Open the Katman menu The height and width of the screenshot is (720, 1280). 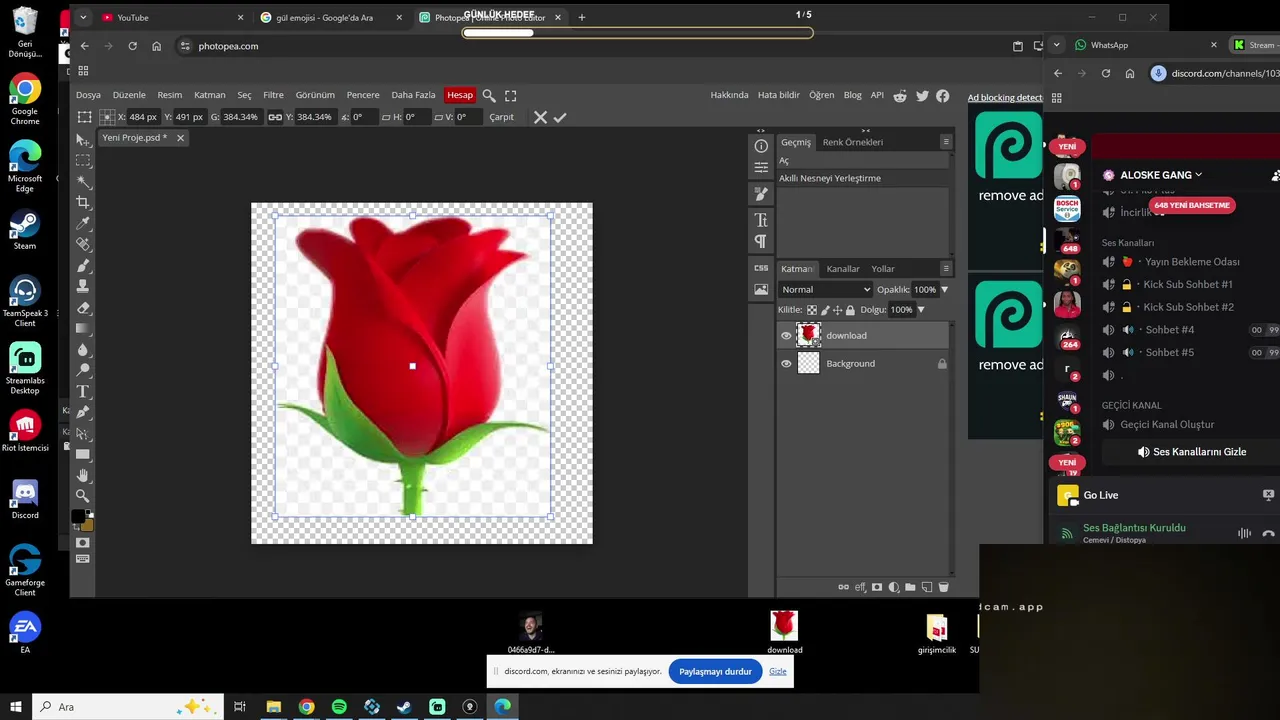pos(209,95)
